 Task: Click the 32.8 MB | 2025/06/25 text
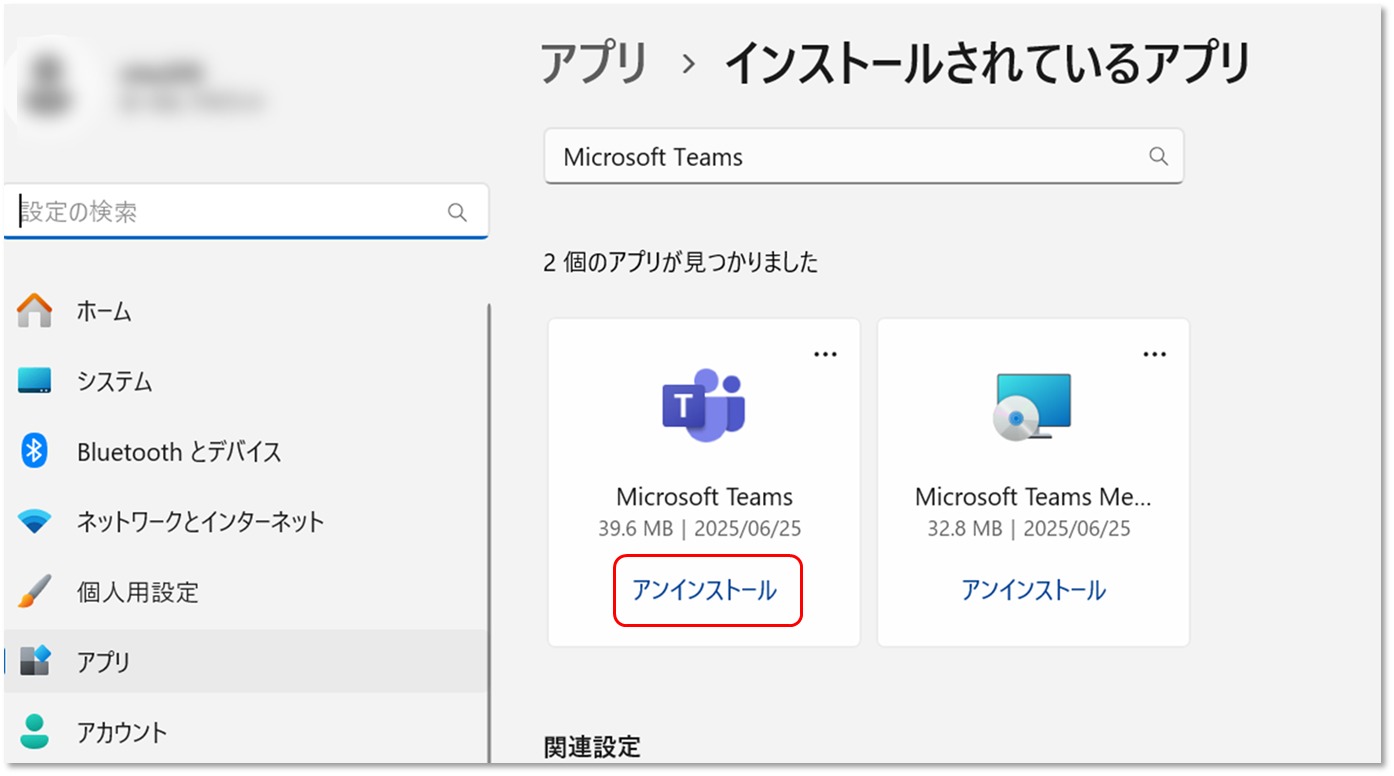[x=1029, y=529]
